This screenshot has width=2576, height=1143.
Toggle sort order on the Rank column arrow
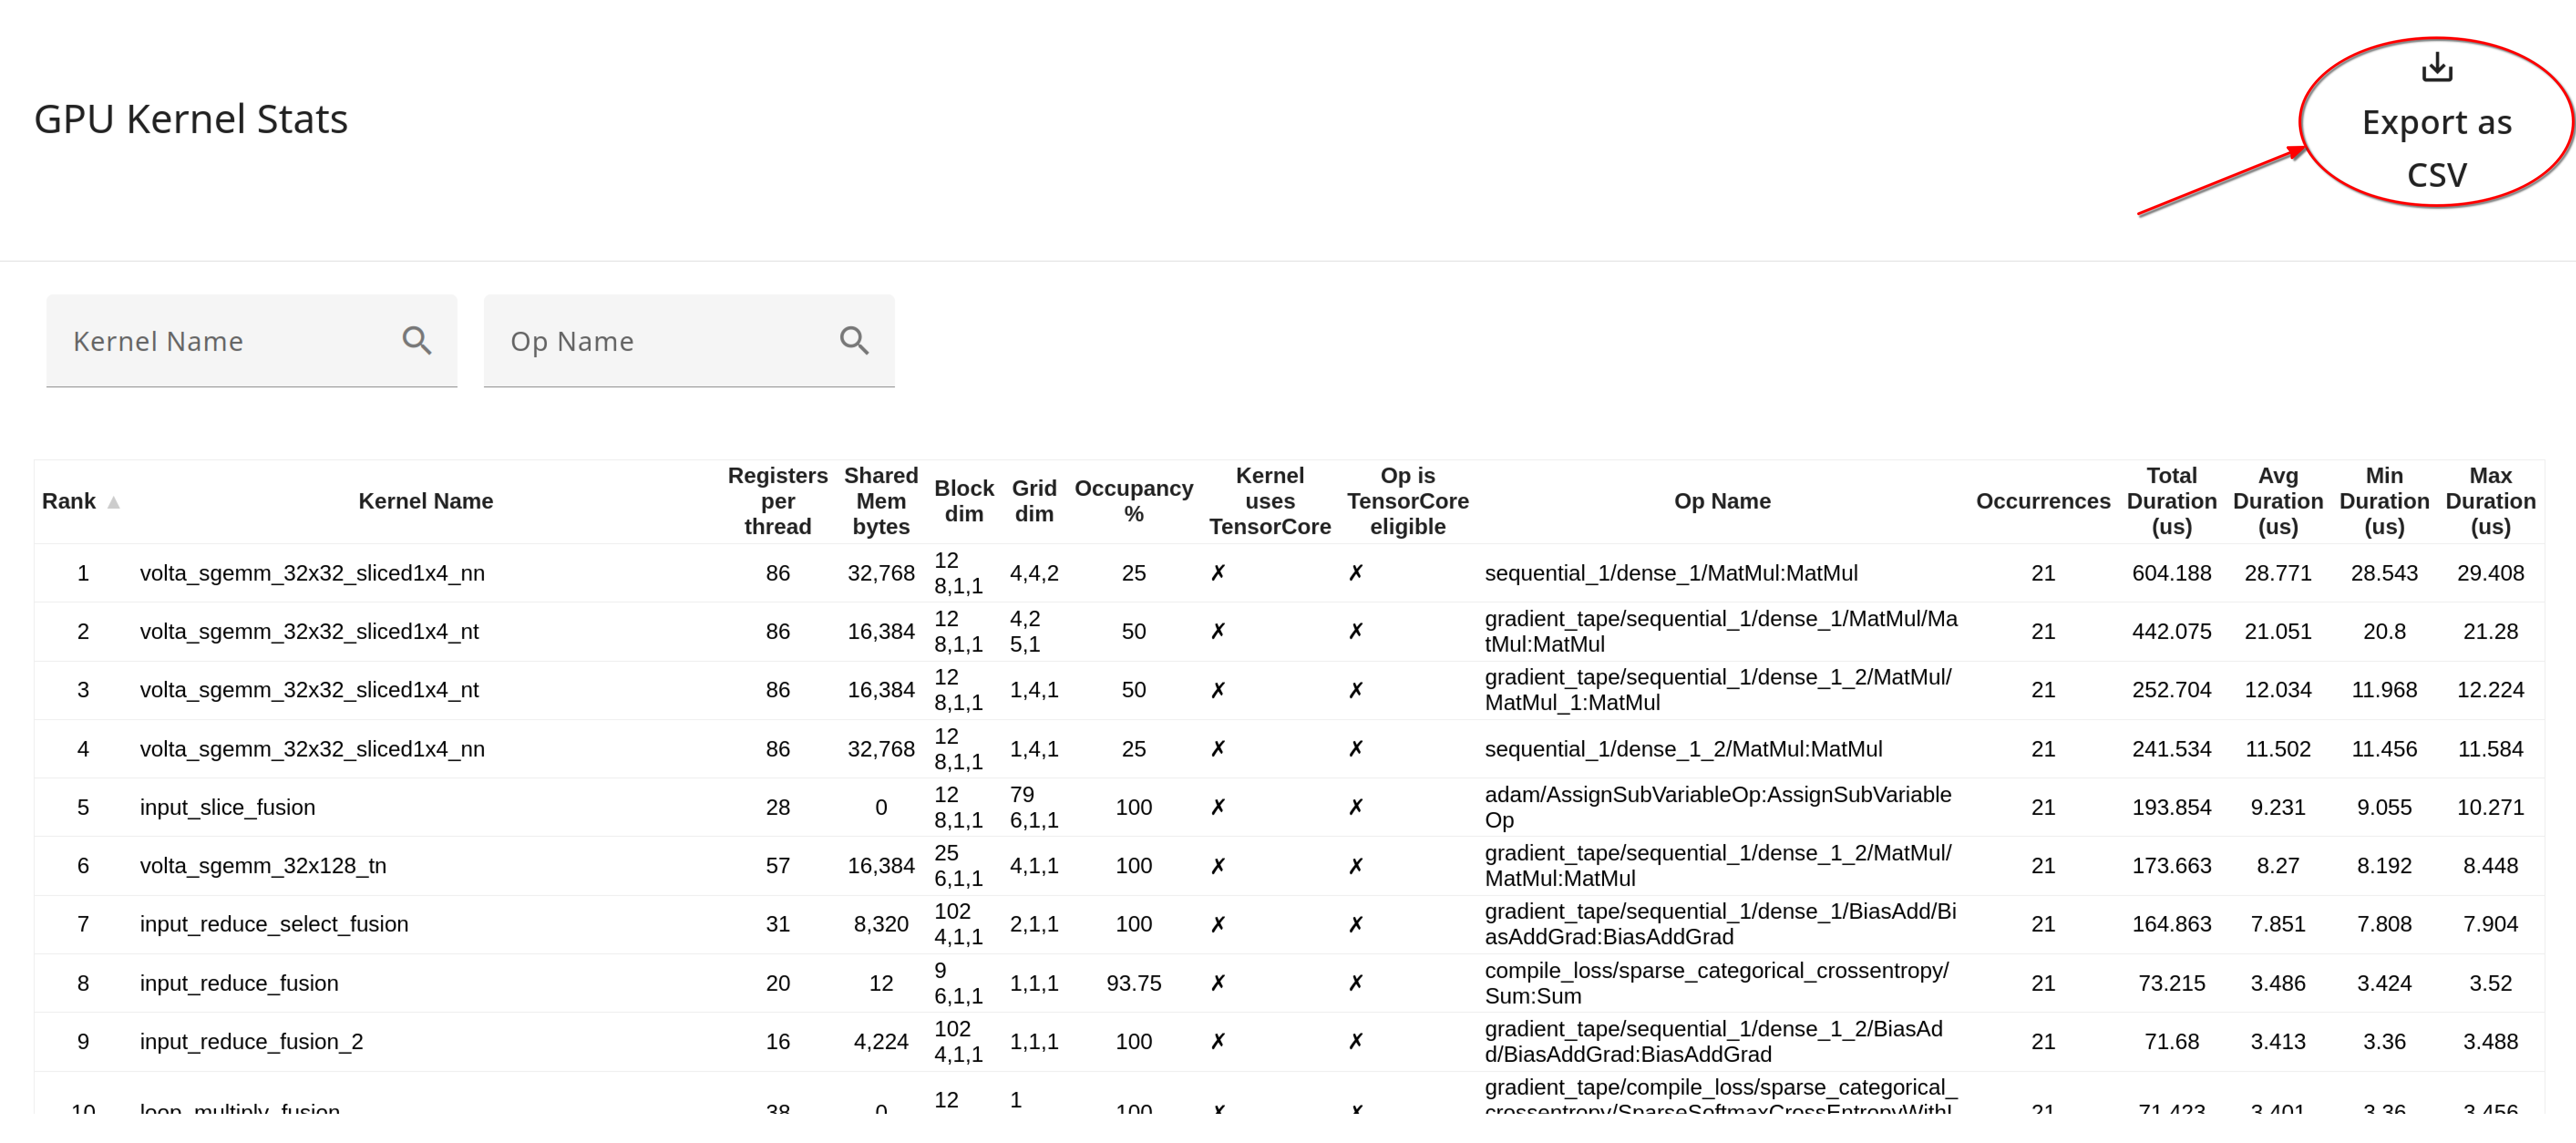[x=112, y=502]
